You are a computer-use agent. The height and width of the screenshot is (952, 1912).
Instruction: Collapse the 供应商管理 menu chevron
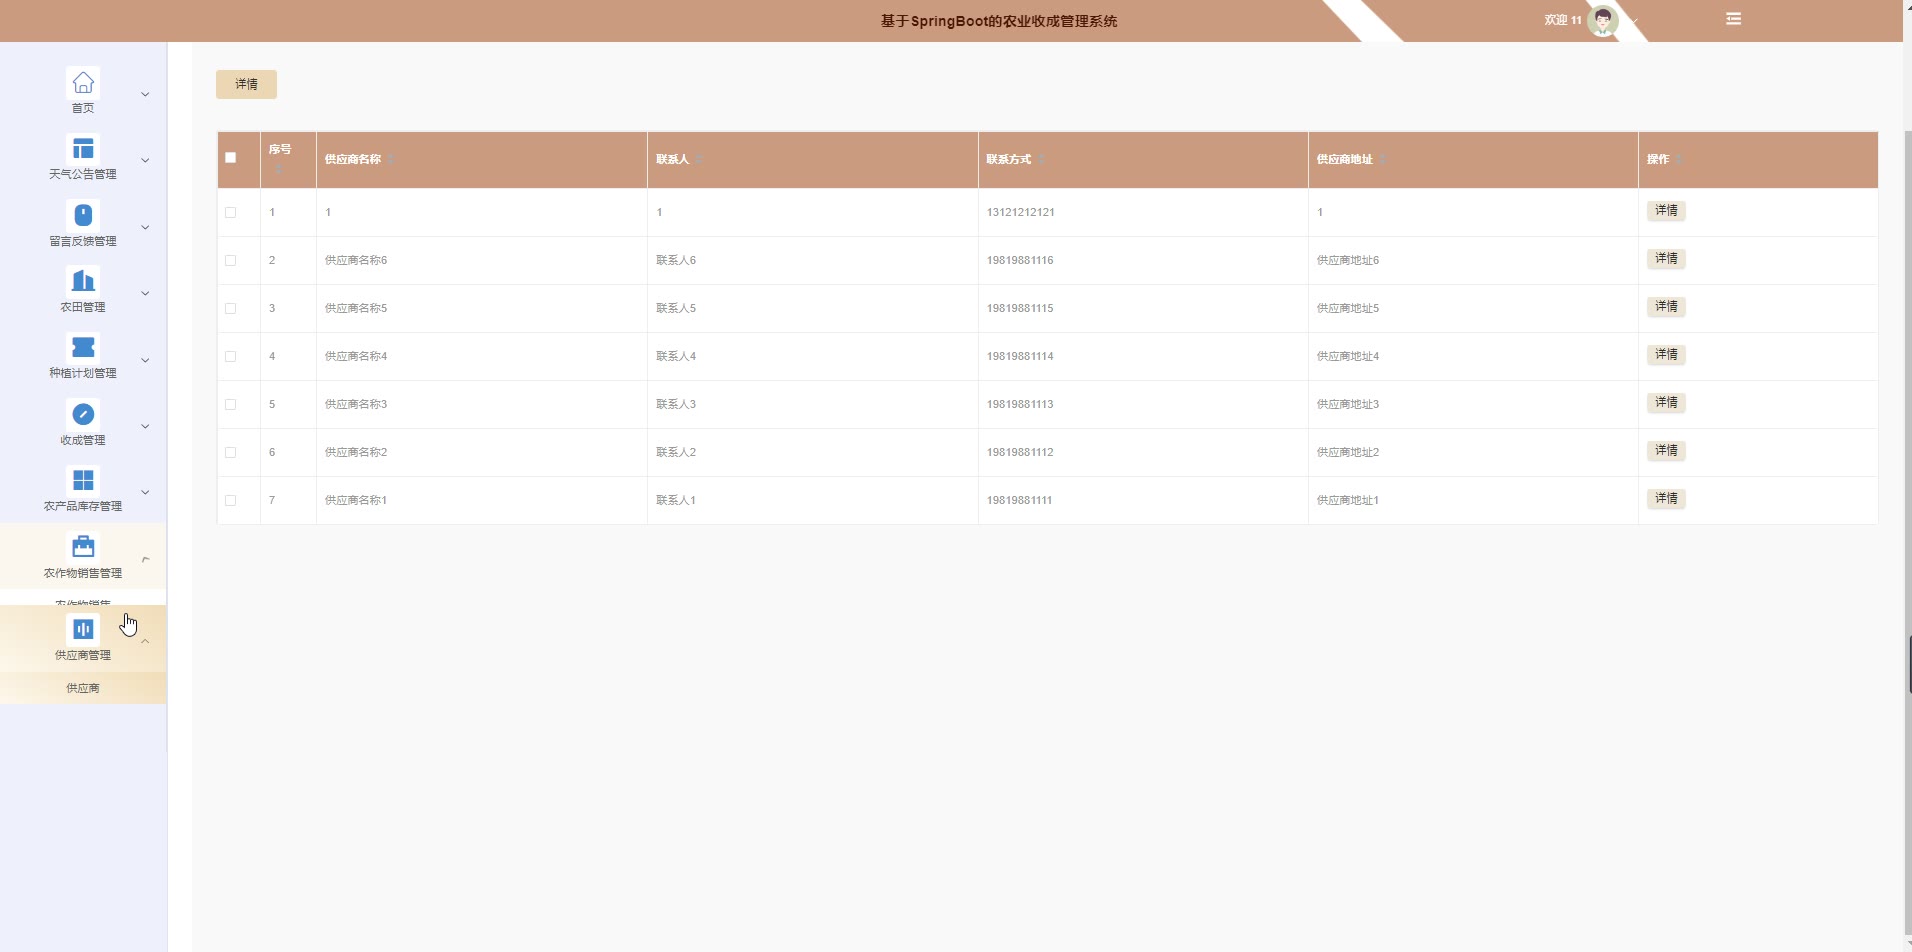click(x=145, y=641)
